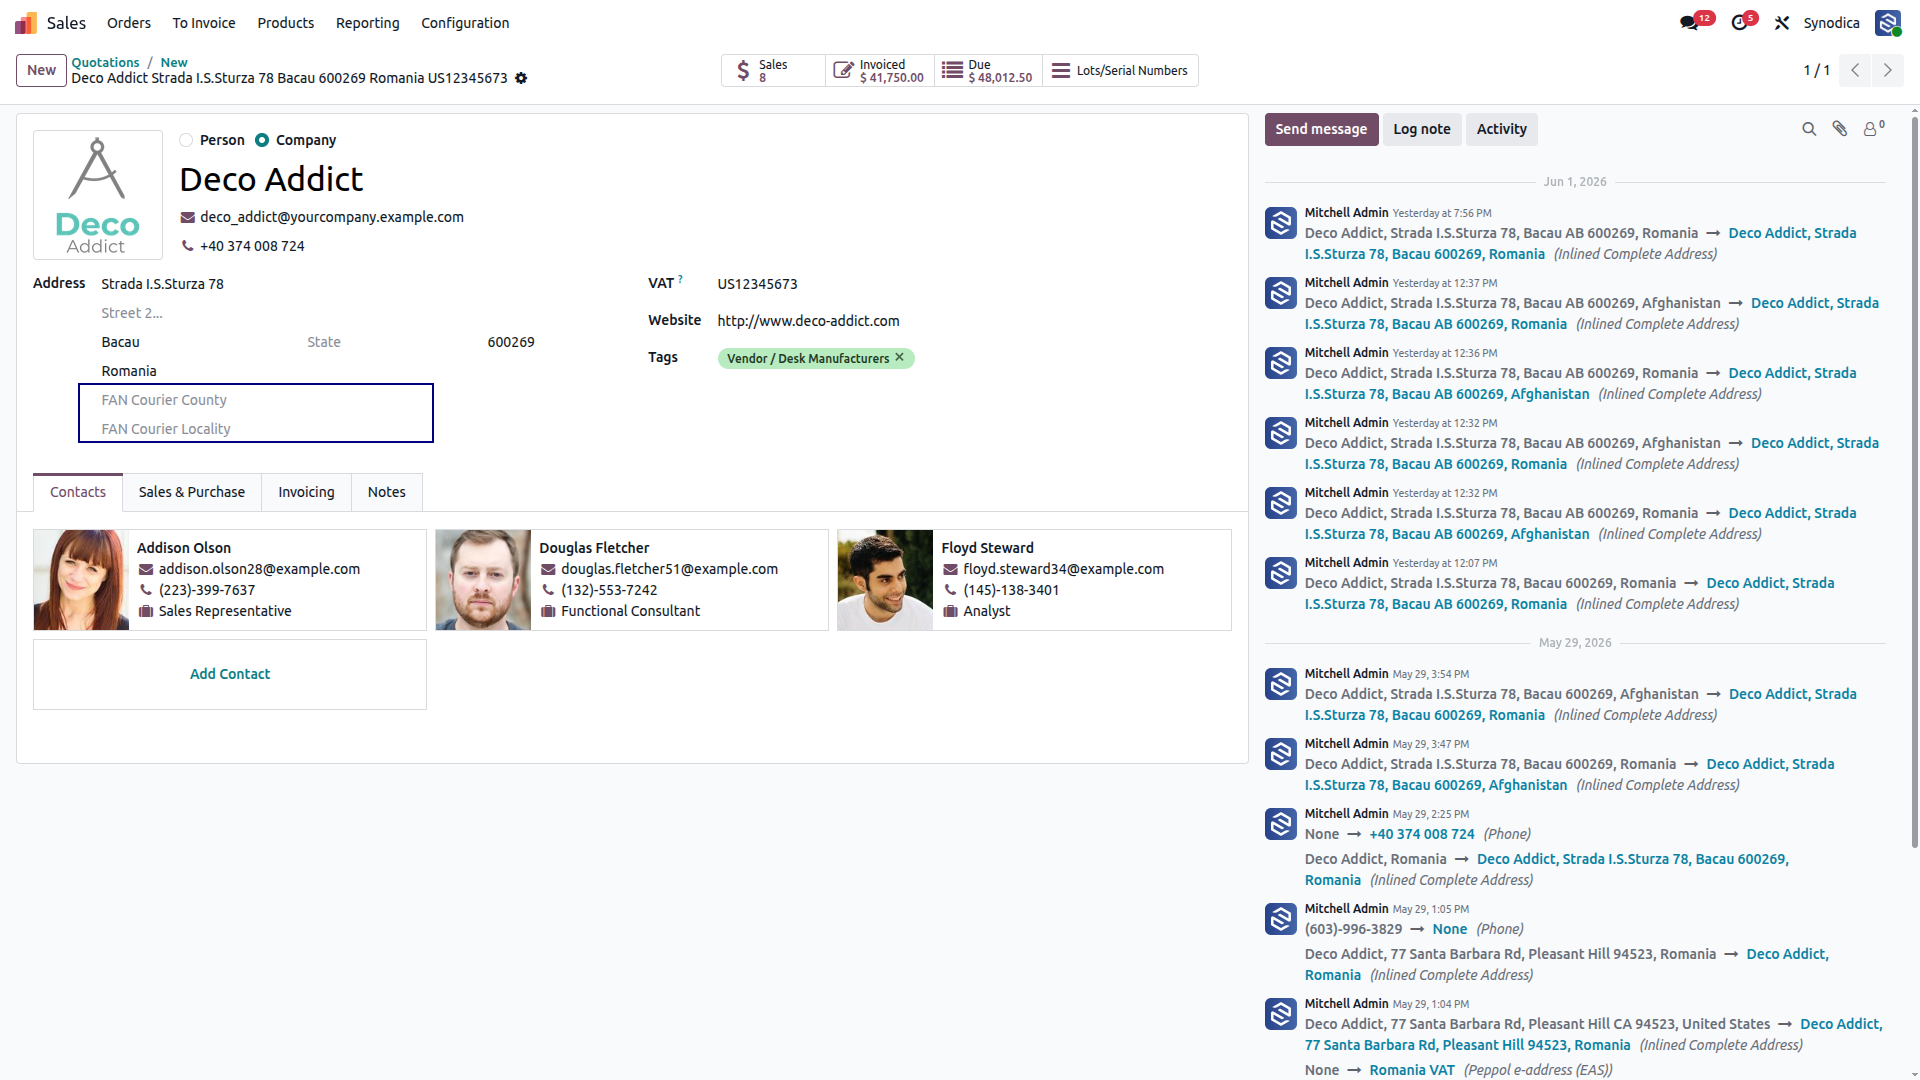Open the State dropdown field
The width and height of the screenshot is (1920, 1080).
pos(391,342)
